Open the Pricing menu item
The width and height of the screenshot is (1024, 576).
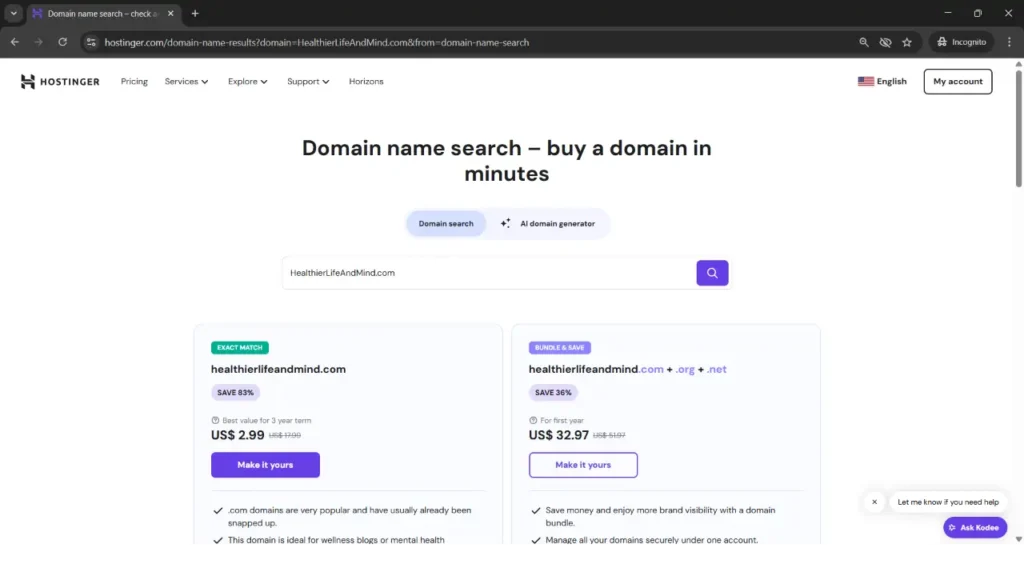[134, 82]
